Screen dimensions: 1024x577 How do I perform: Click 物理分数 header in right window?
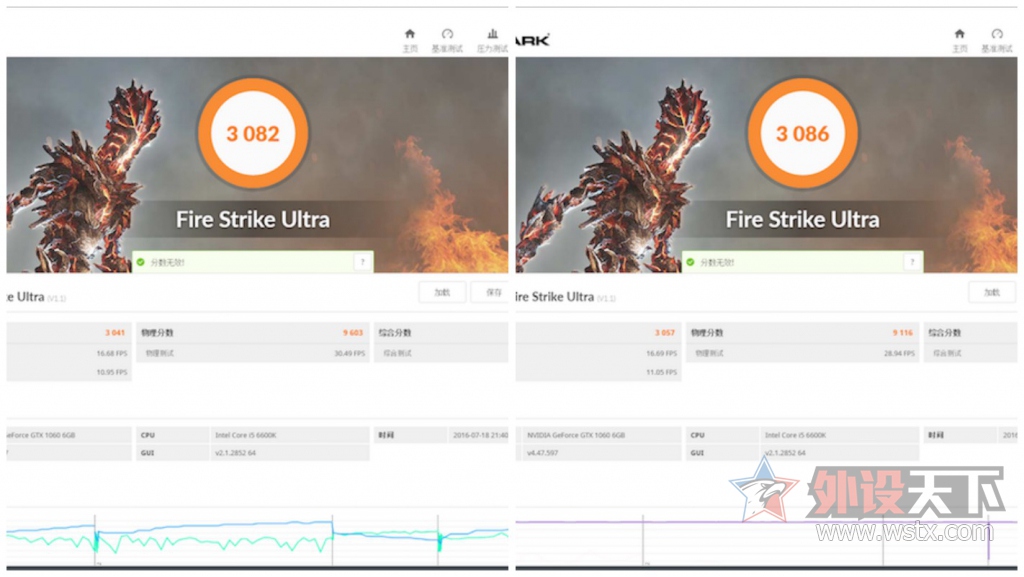[707, 333]
